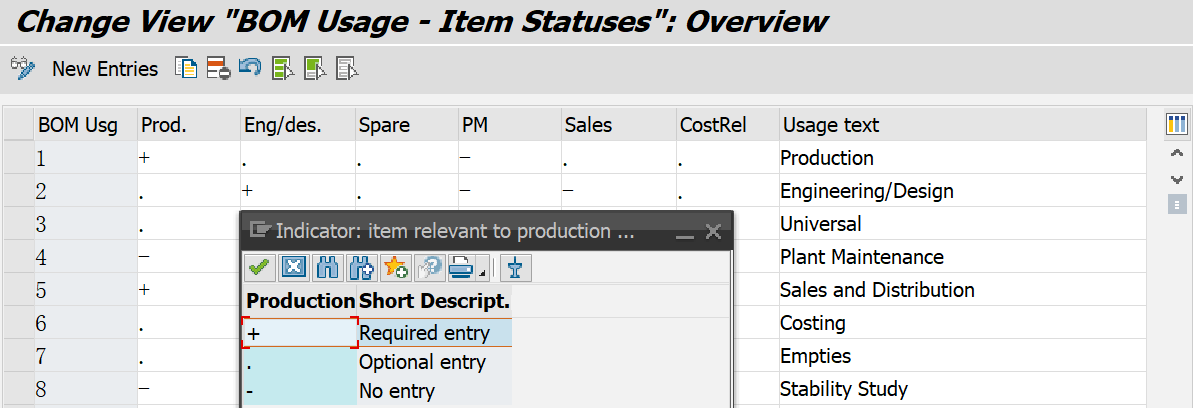1193x408 pixels.
Task: Select the '-' value in popup list
Action: pos(300,392)
